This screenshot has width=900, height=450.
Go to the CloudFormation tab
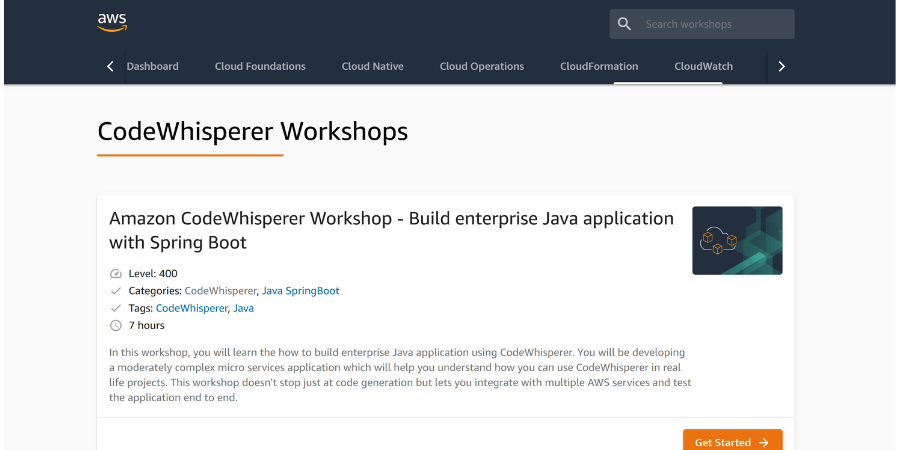click(x=599, y=67)
